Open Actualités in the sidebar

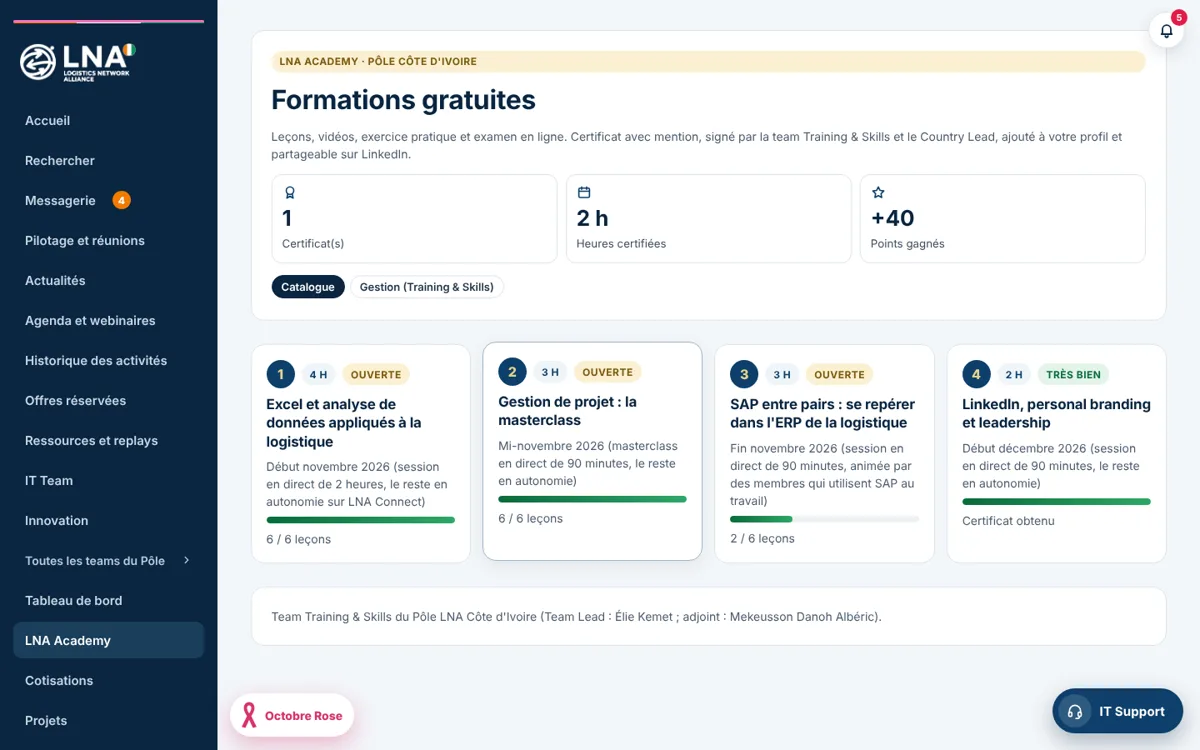[108, 280]
